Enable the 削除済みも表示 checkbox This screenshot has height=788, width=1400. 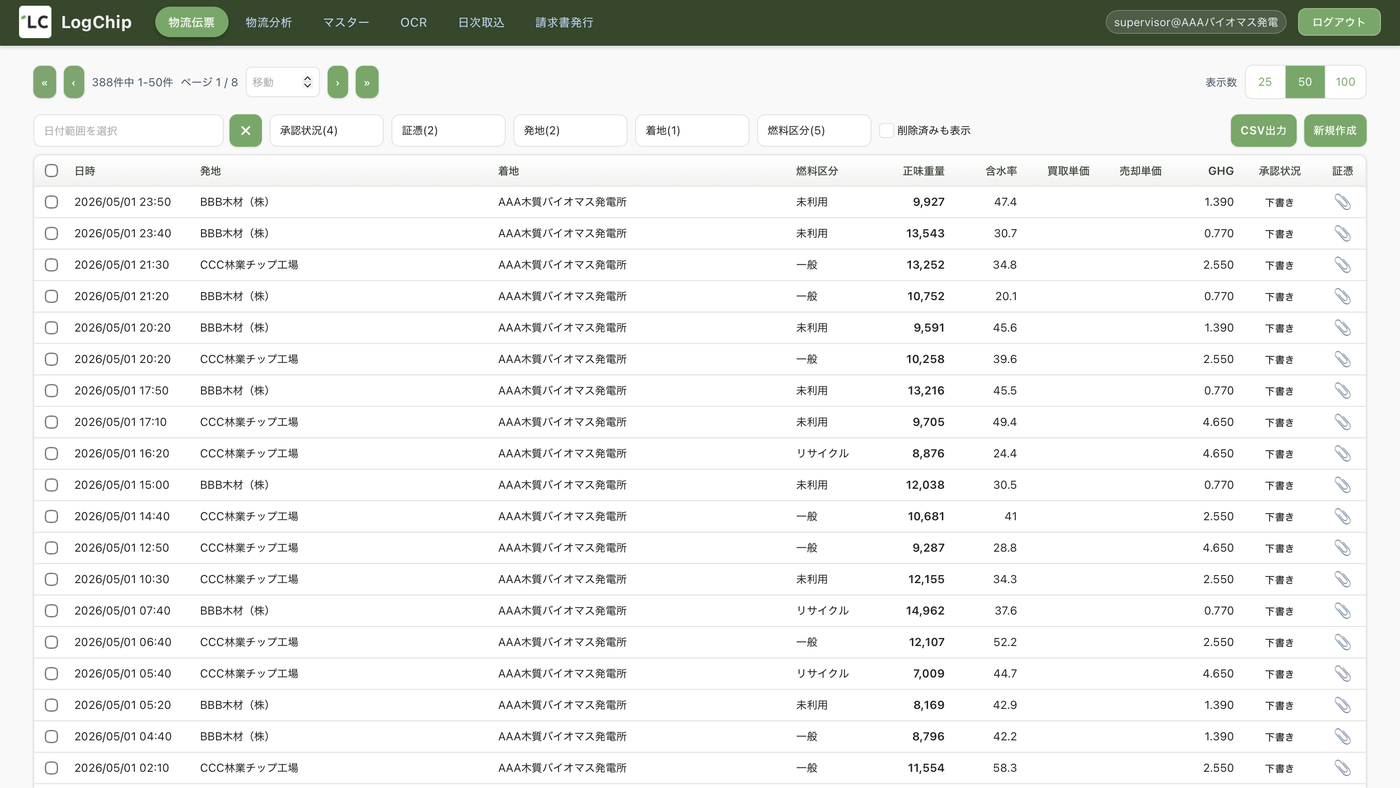coord(886,131)
